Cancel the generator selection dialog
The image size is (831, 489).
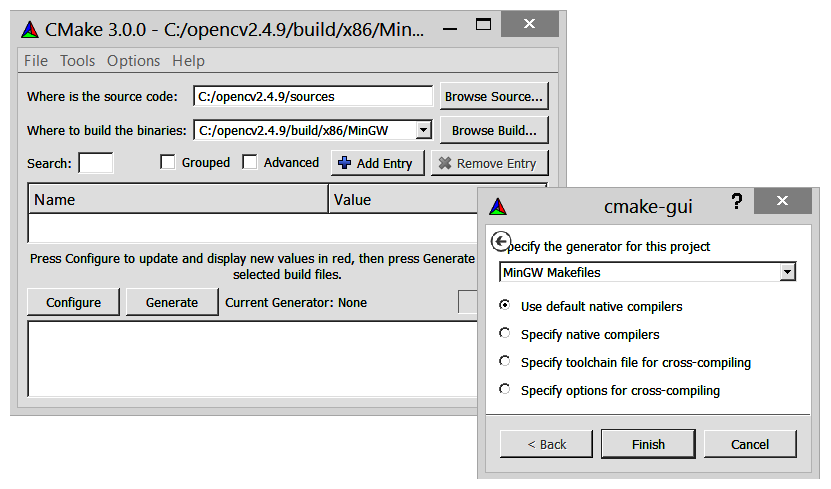click(750, 444)
